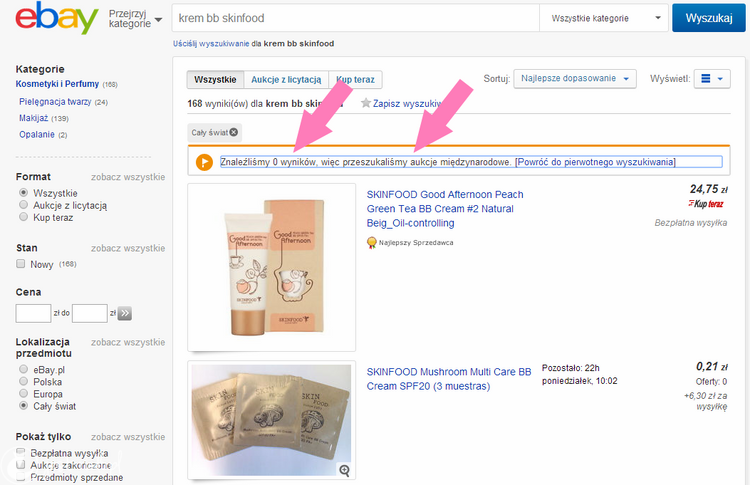Viewport: 750px width, 485px height.
Task: Save search via the star icon
Action: pos(366,103)
